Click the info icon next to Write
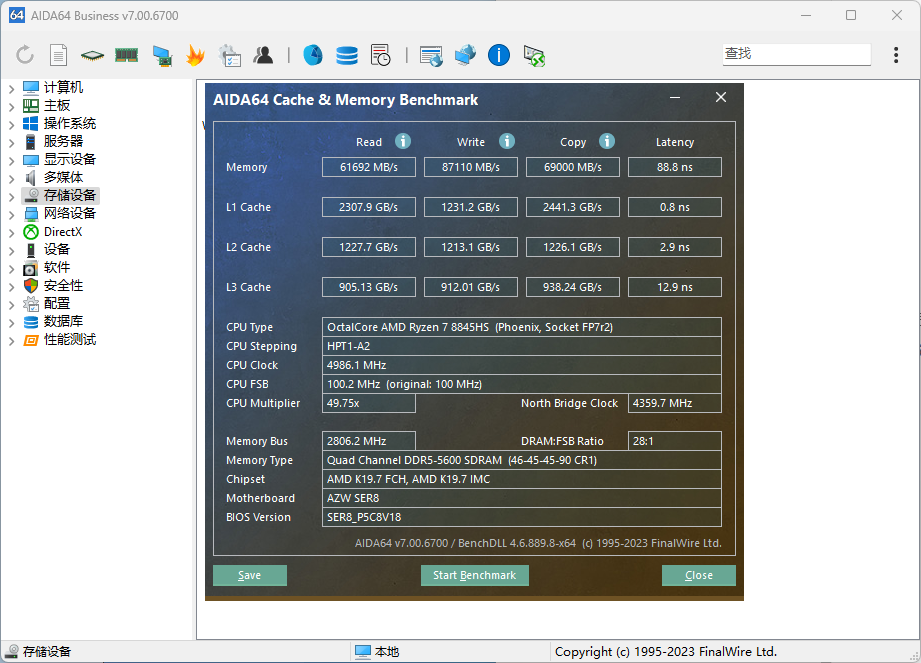 pyautogui.click(x=506, y=142)
